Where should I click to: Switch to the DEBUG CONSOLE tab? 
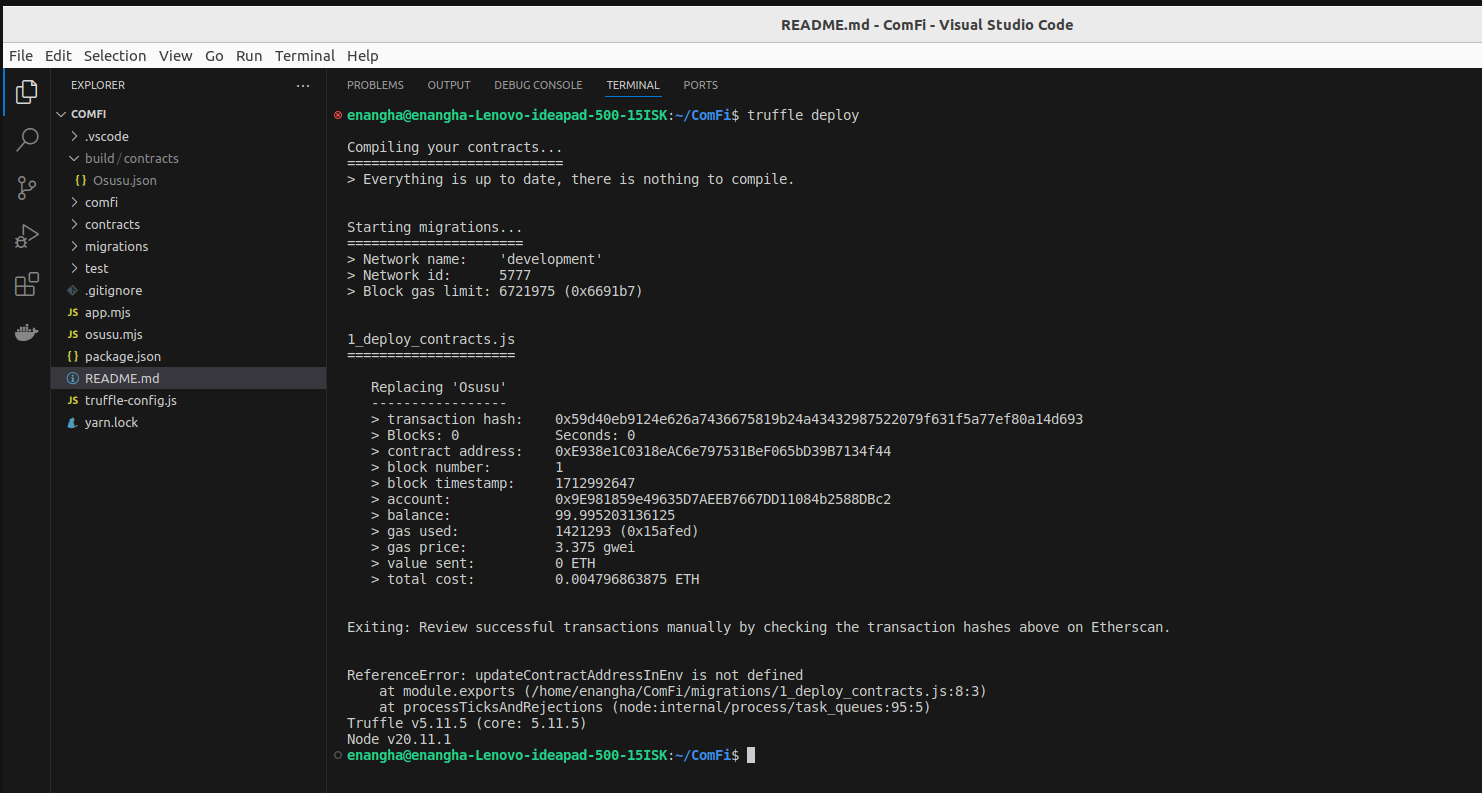click(538, 86)
